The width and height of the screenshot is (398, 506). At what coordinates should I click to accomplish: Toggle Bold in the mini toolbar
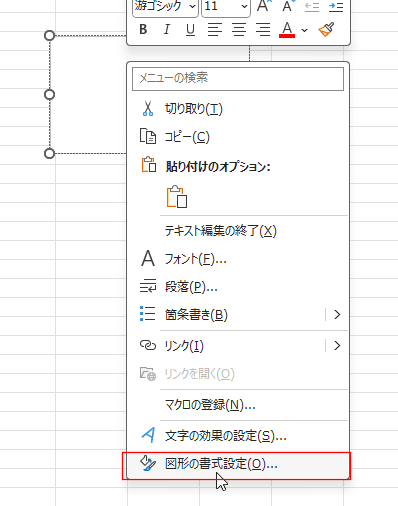143,30
